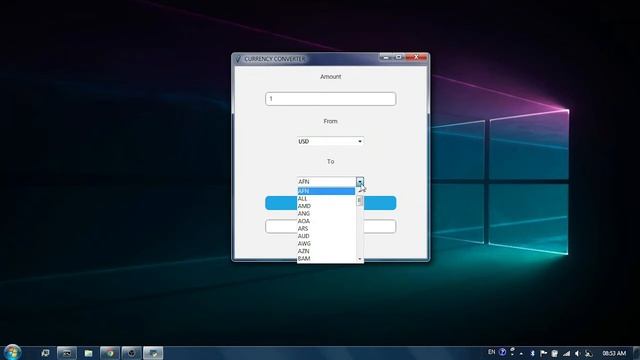Click the Currency Converter title bar icon
The width and height of the screenshot is (640, 360).
(238, 59)
